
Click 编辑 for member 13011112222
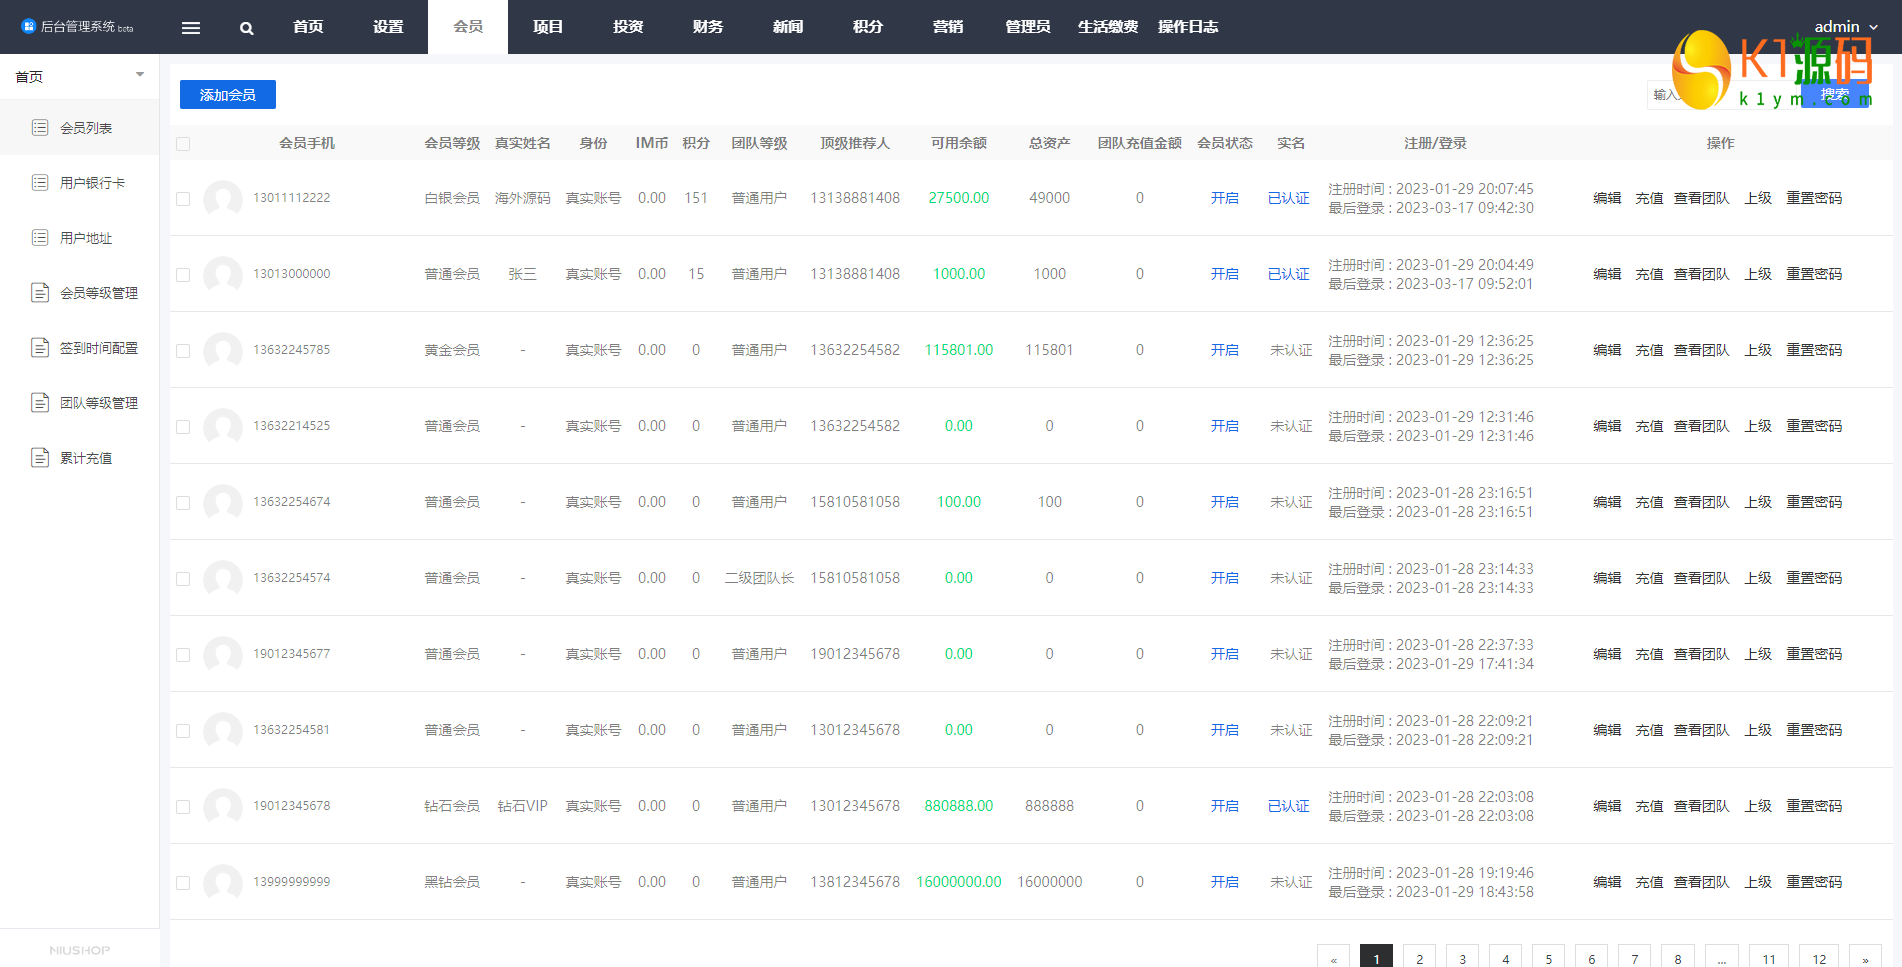click(1607, 198)
